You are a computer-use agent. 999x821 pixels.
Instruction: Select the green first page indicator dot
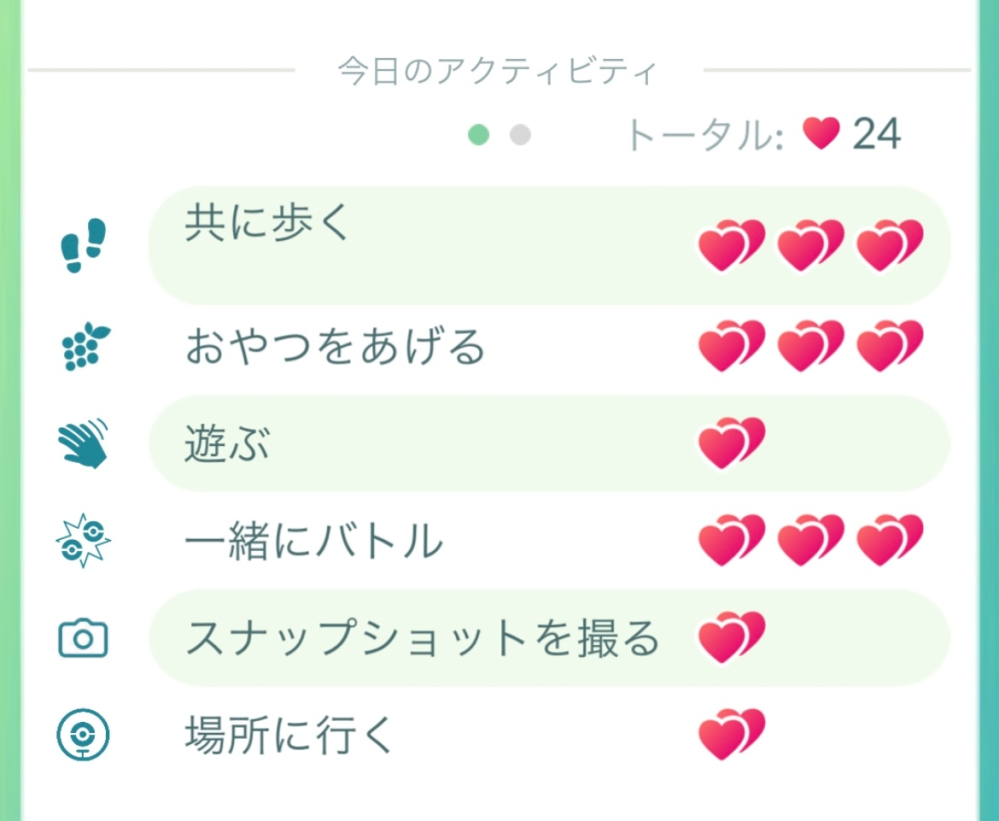(478, 134)
